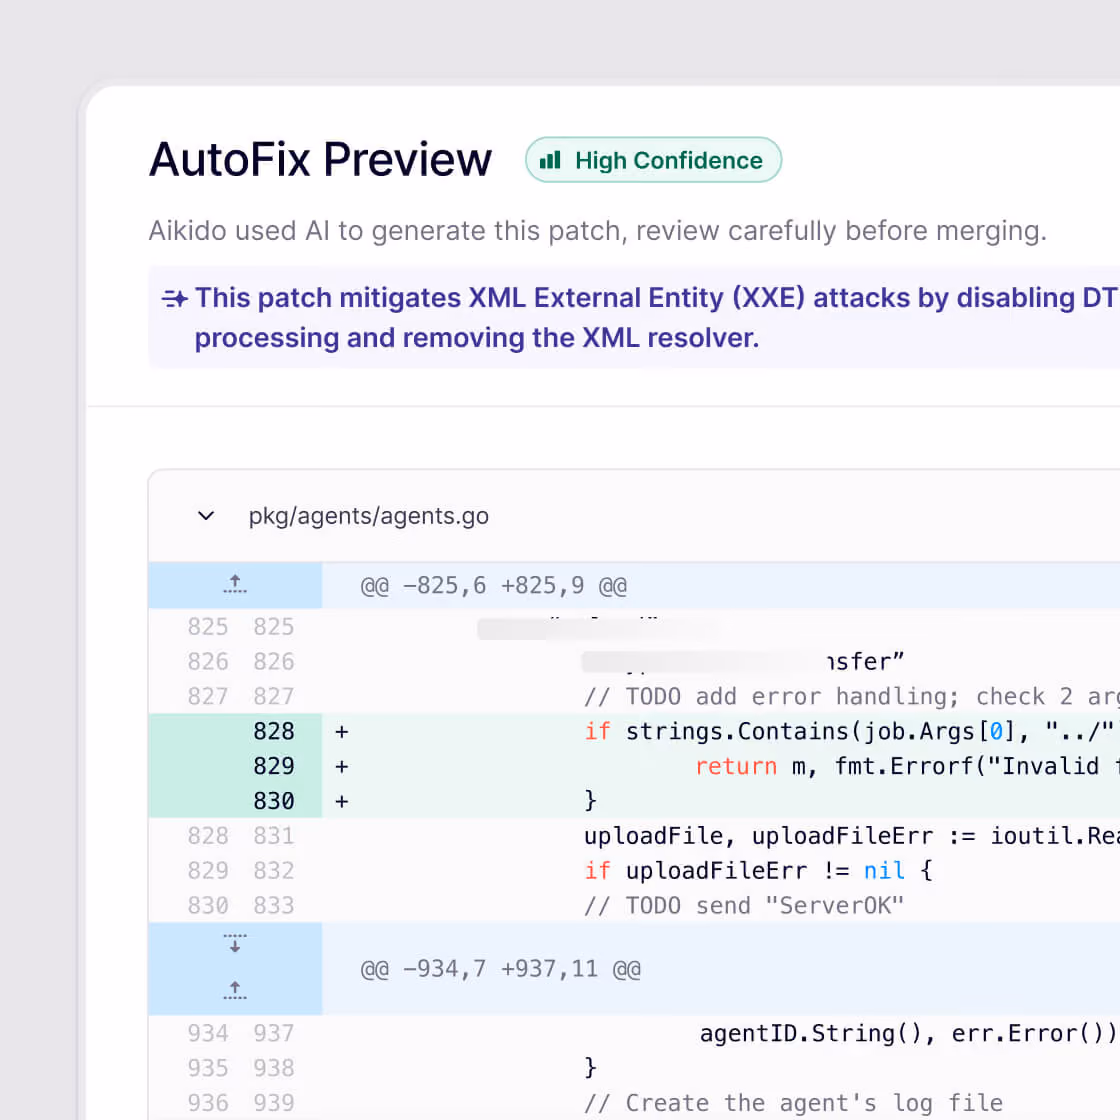Viewport: 1120px width, 1120px height.
Task: Click hunk header @@ -934,7 +937,11 @@
Action: tap(500, 969)
